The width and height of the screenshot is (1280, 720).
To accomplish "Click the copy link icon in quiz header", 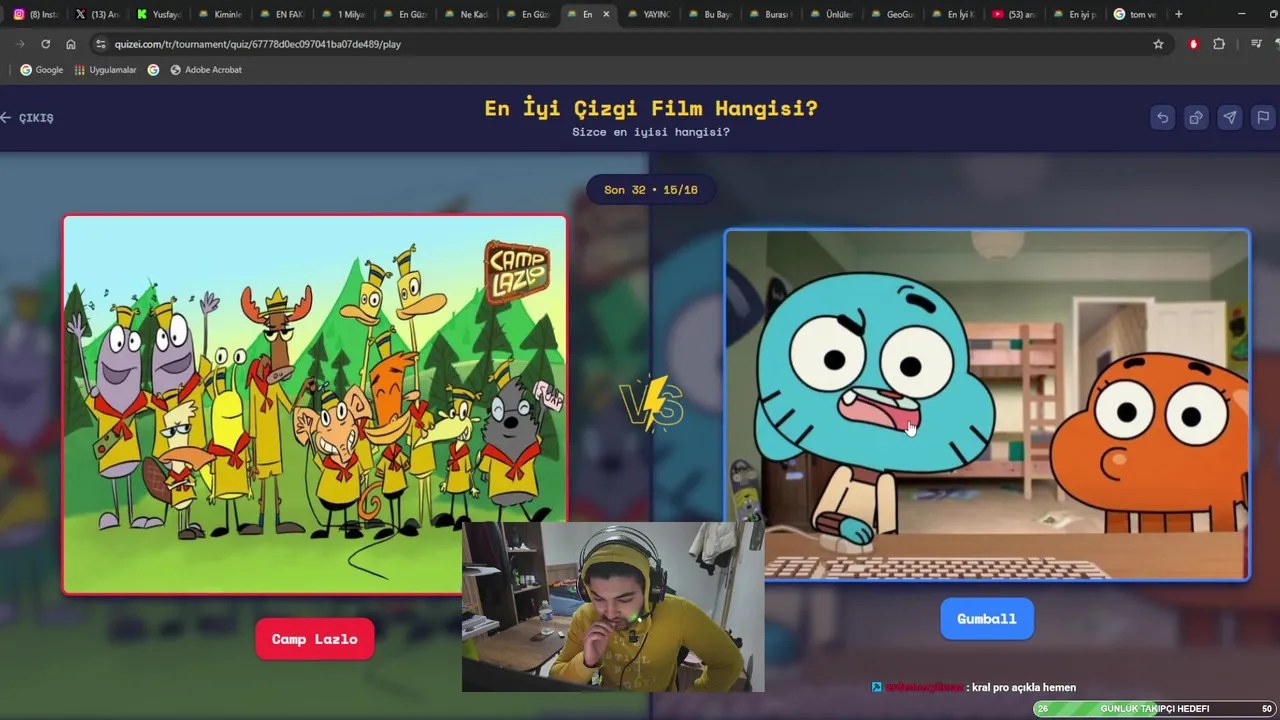I will [x=1196, y=118].
